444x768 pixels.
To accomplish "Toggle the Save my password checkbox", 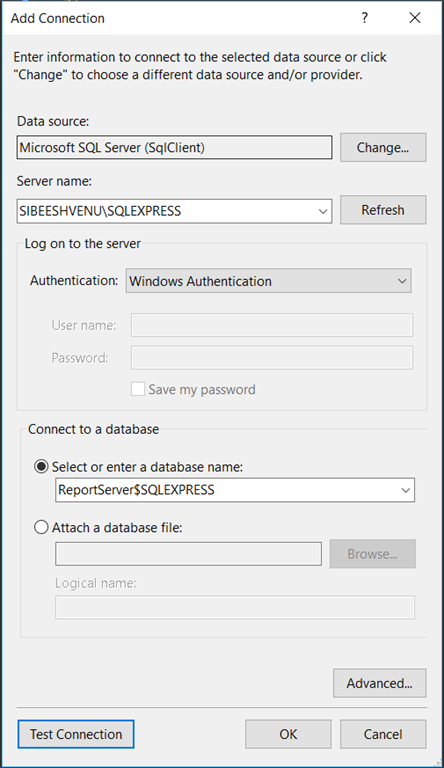I will [138, 389].
